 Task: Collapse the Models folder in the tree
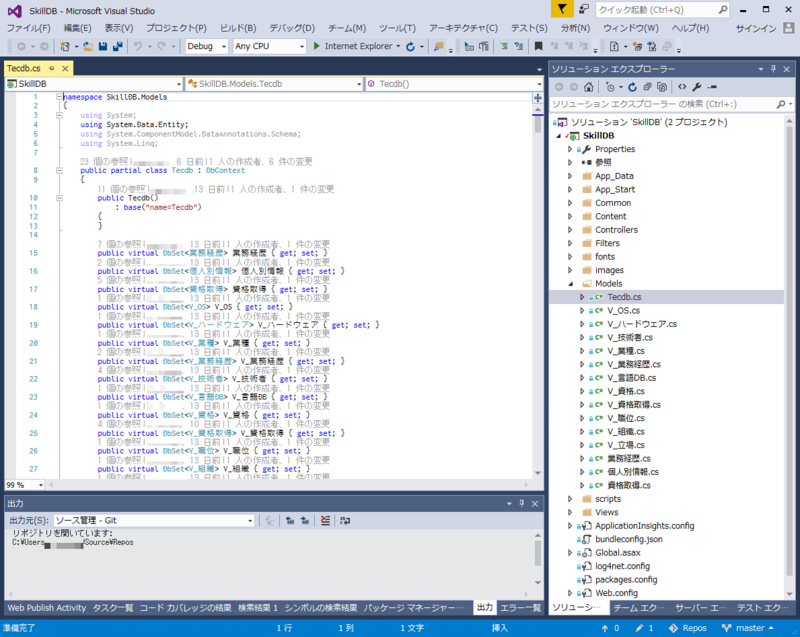(570, 284)
